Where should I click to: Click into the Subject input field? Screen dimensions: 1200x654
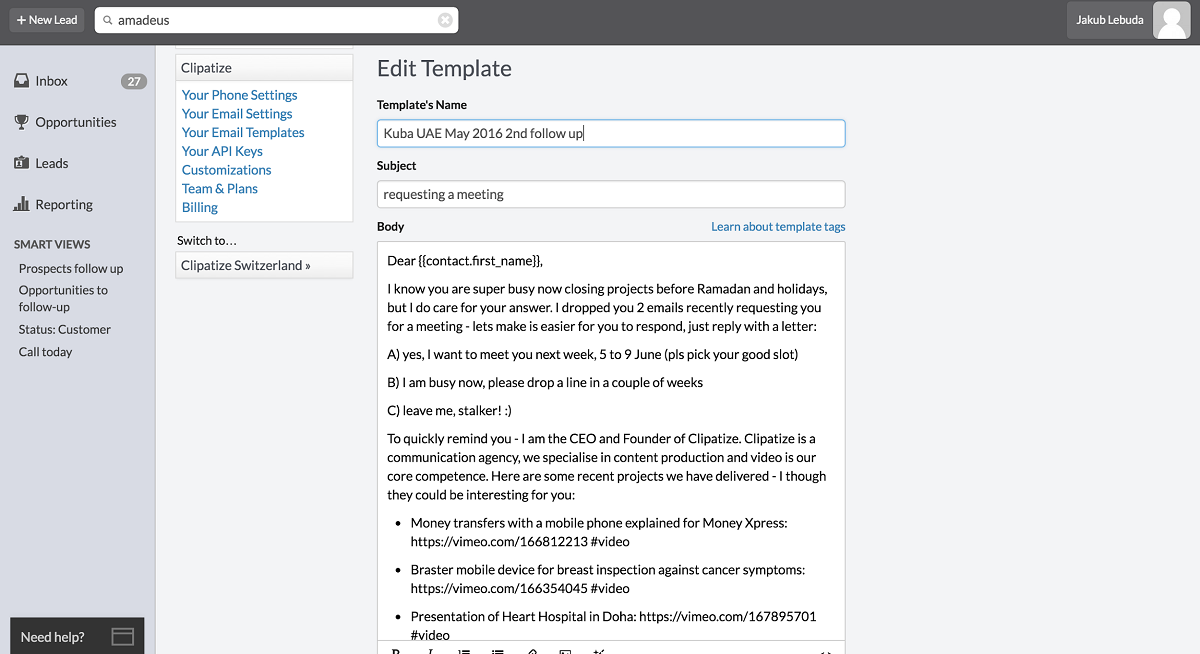click(x=610, y=194)
